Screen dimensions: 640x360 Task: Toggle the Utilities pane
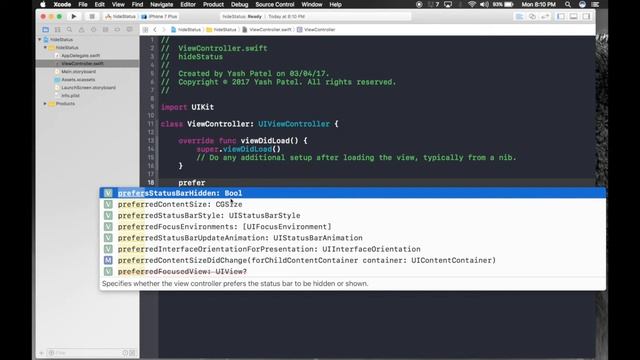(x=587, y=16)
